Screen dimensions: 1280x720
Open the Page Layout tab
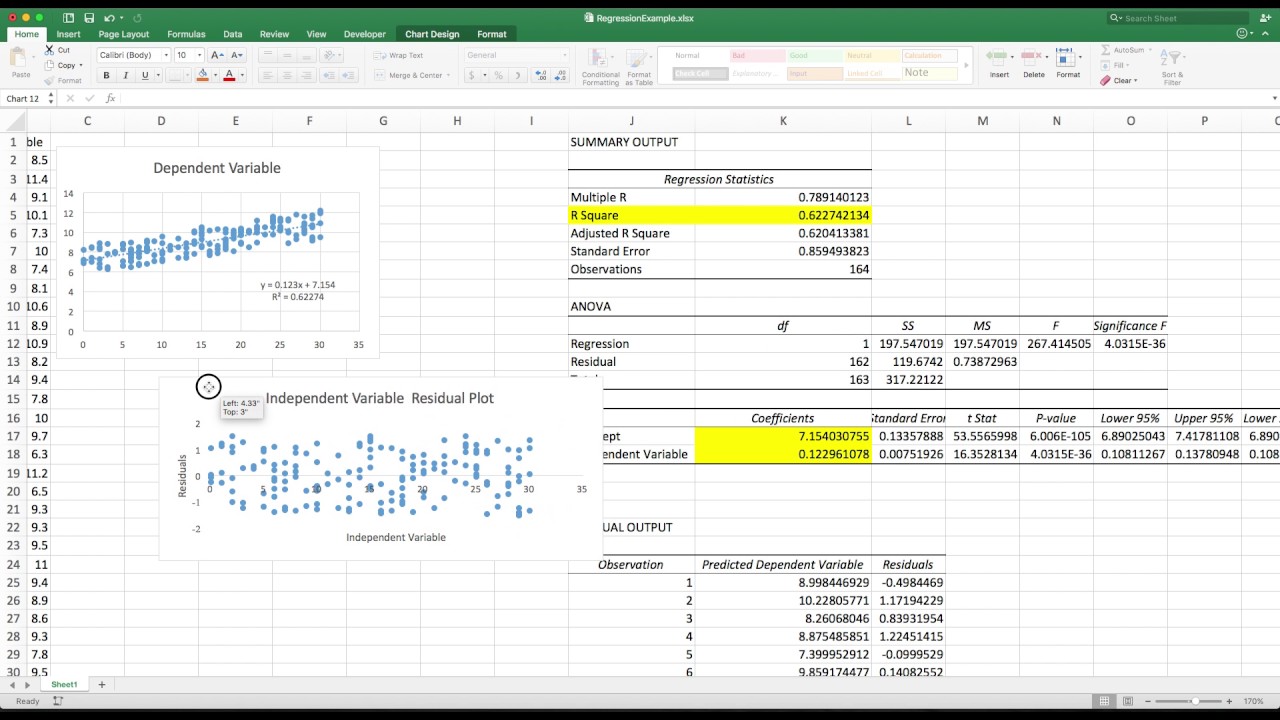(x=124, y=34)
